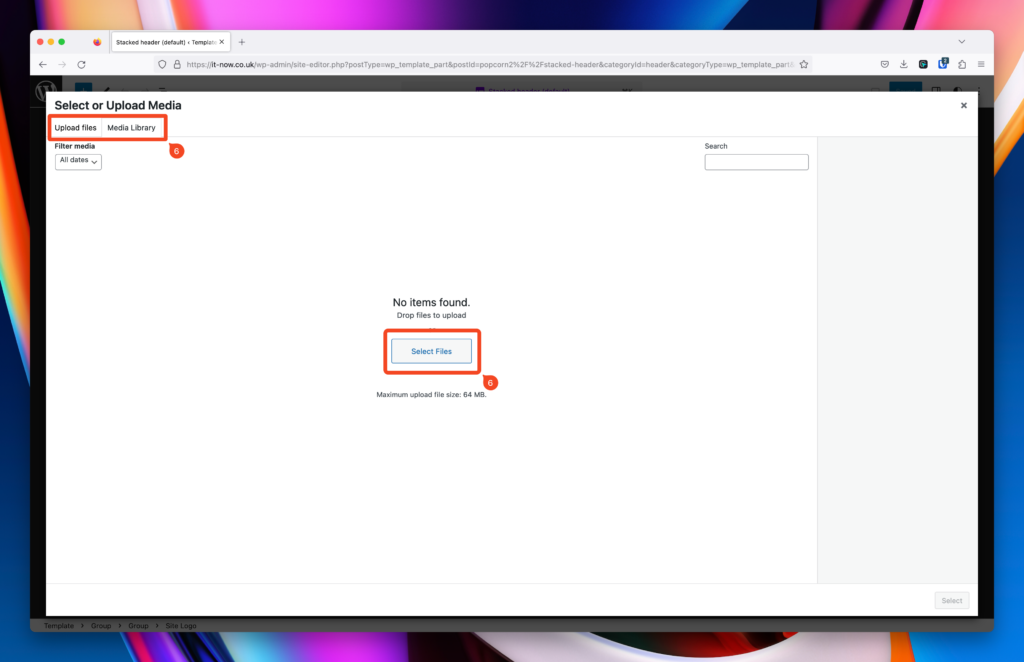Click the "Drop files to upload" text

(431, 315)
